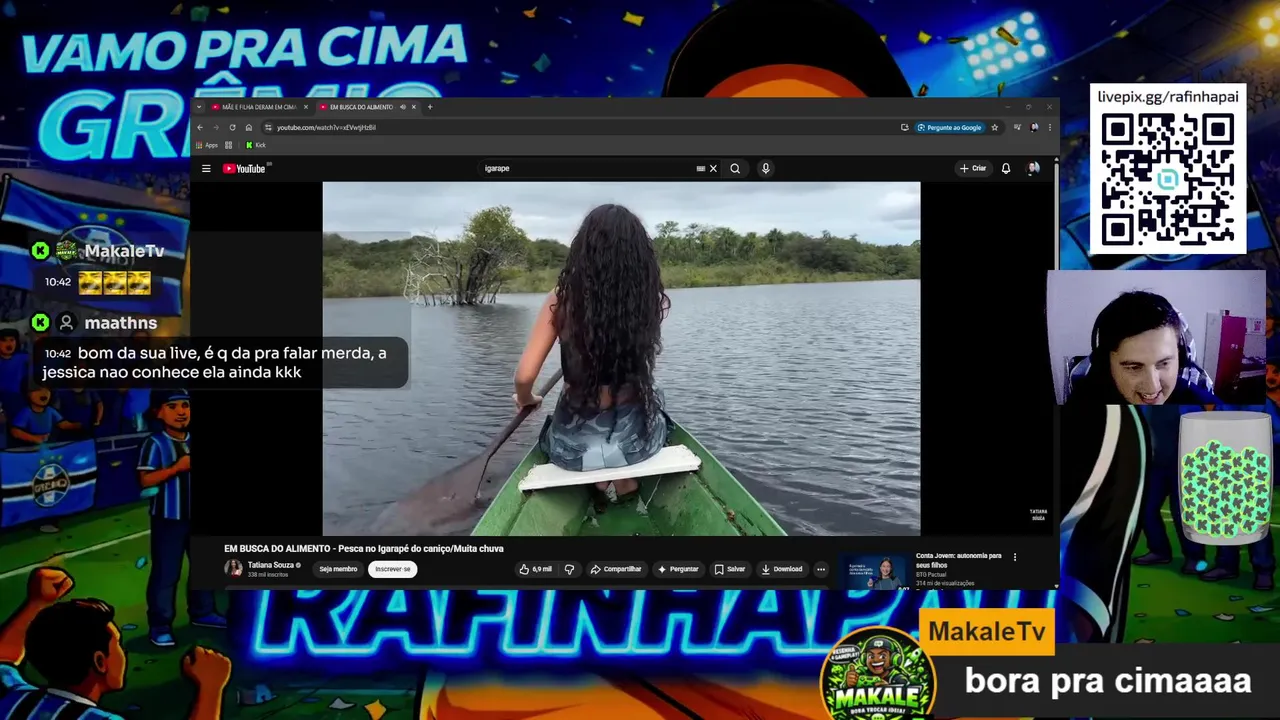1280x720 pixels.
Task: Click the maathns chat username
Action: point(121,323)
